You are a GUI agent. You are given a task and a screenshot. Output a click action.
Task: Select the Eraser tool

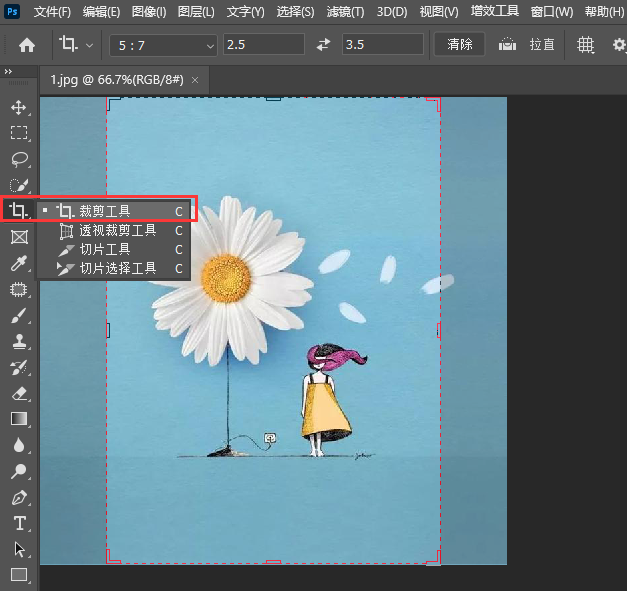coord(19,393)
